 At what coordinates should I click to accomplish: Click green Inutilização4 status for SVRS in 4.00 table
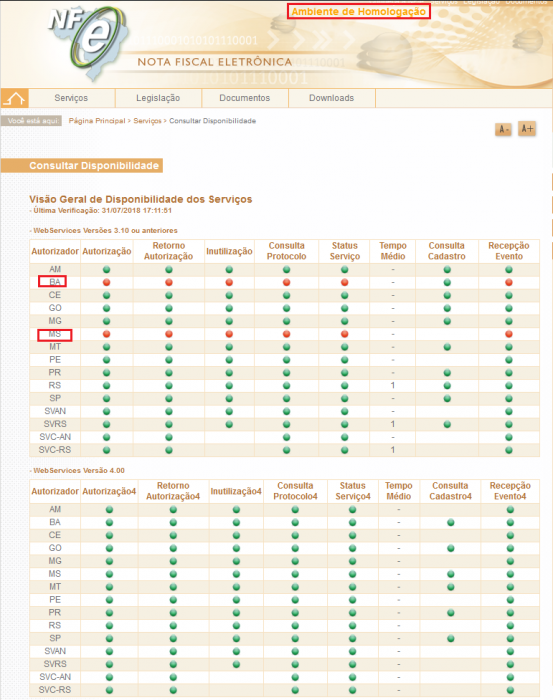click(236, 665)
